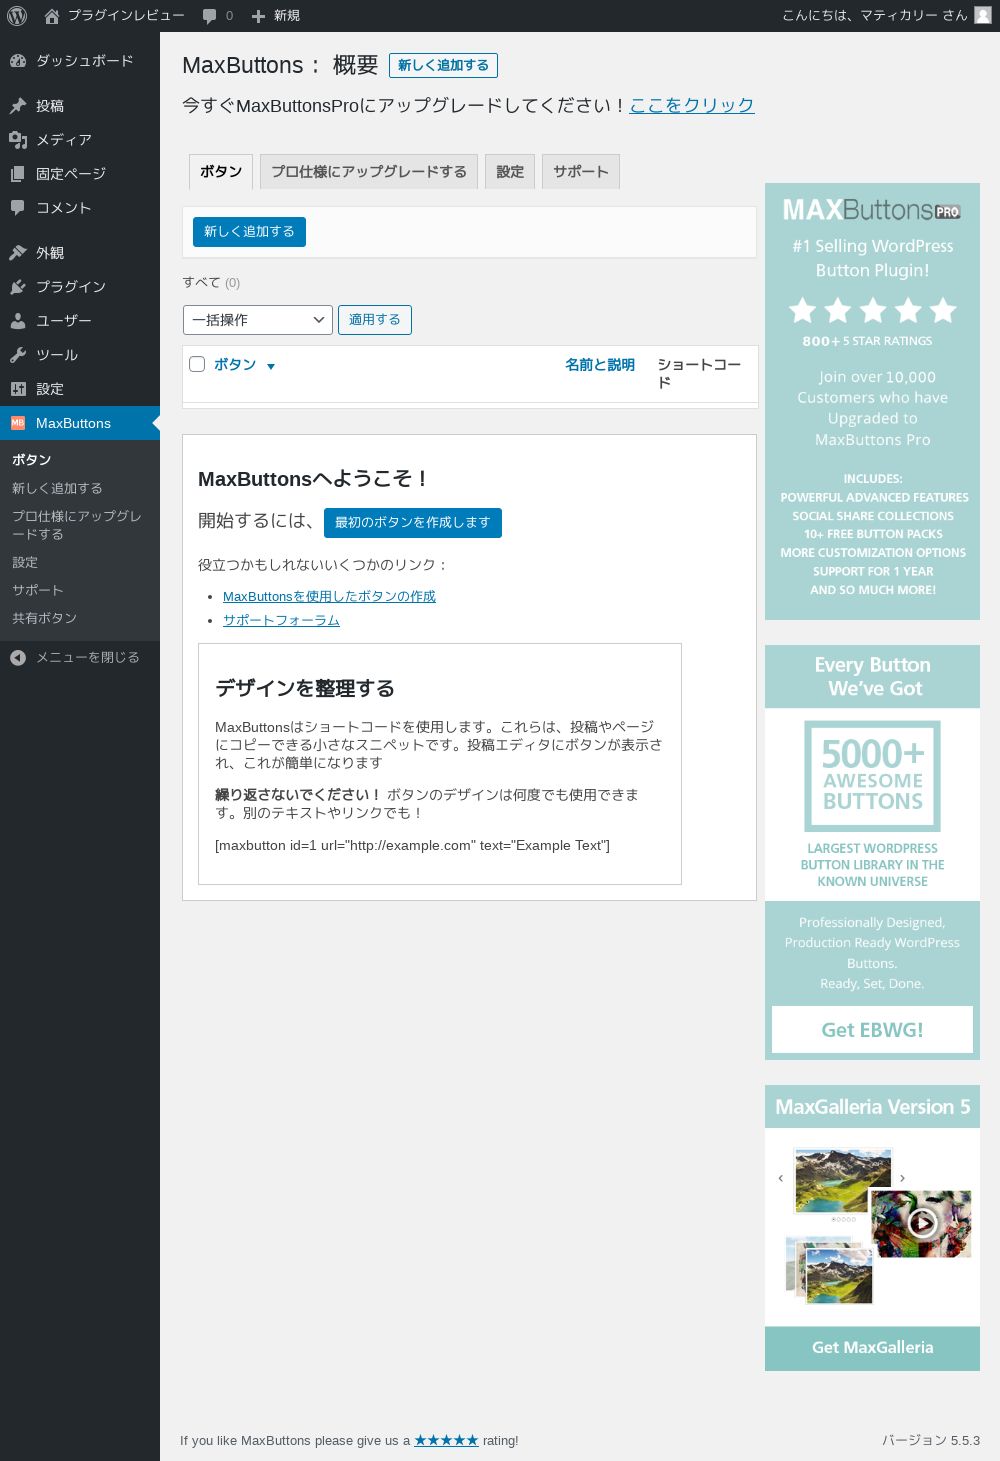
Task: Click the plus icon beside 新規
Action: [x=258, y=16]
